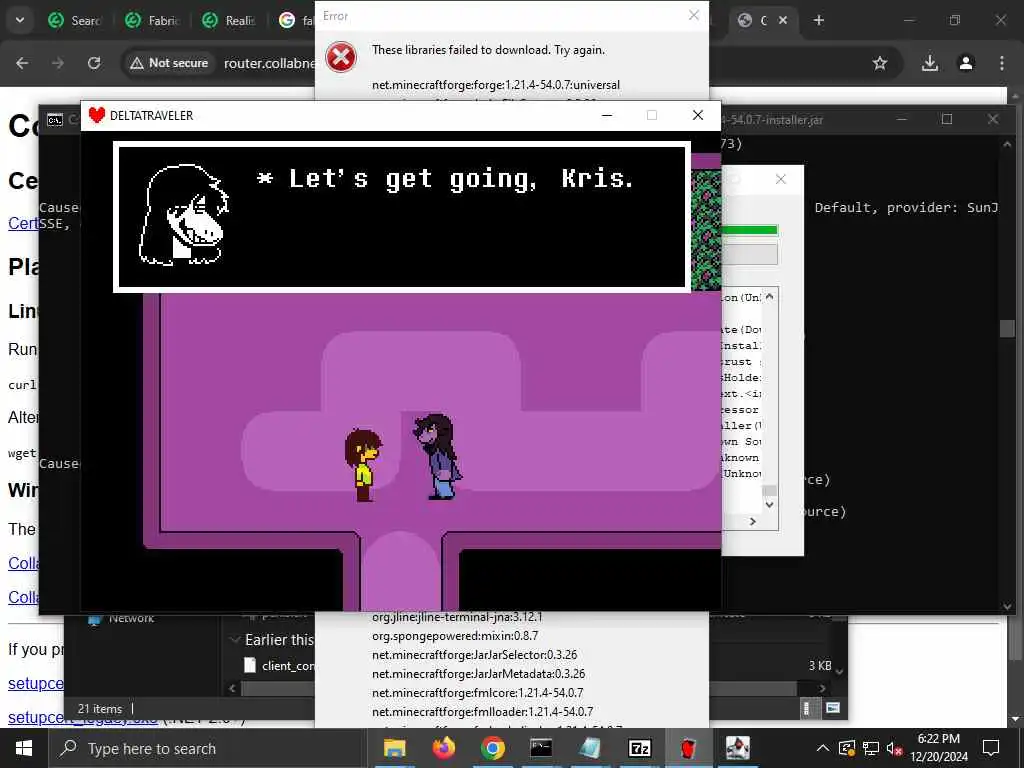The width and height of the screenshot is (1024, 768).
Task: Close the small installer dialog
Action: pyautogui.click(x=780, y=179)
